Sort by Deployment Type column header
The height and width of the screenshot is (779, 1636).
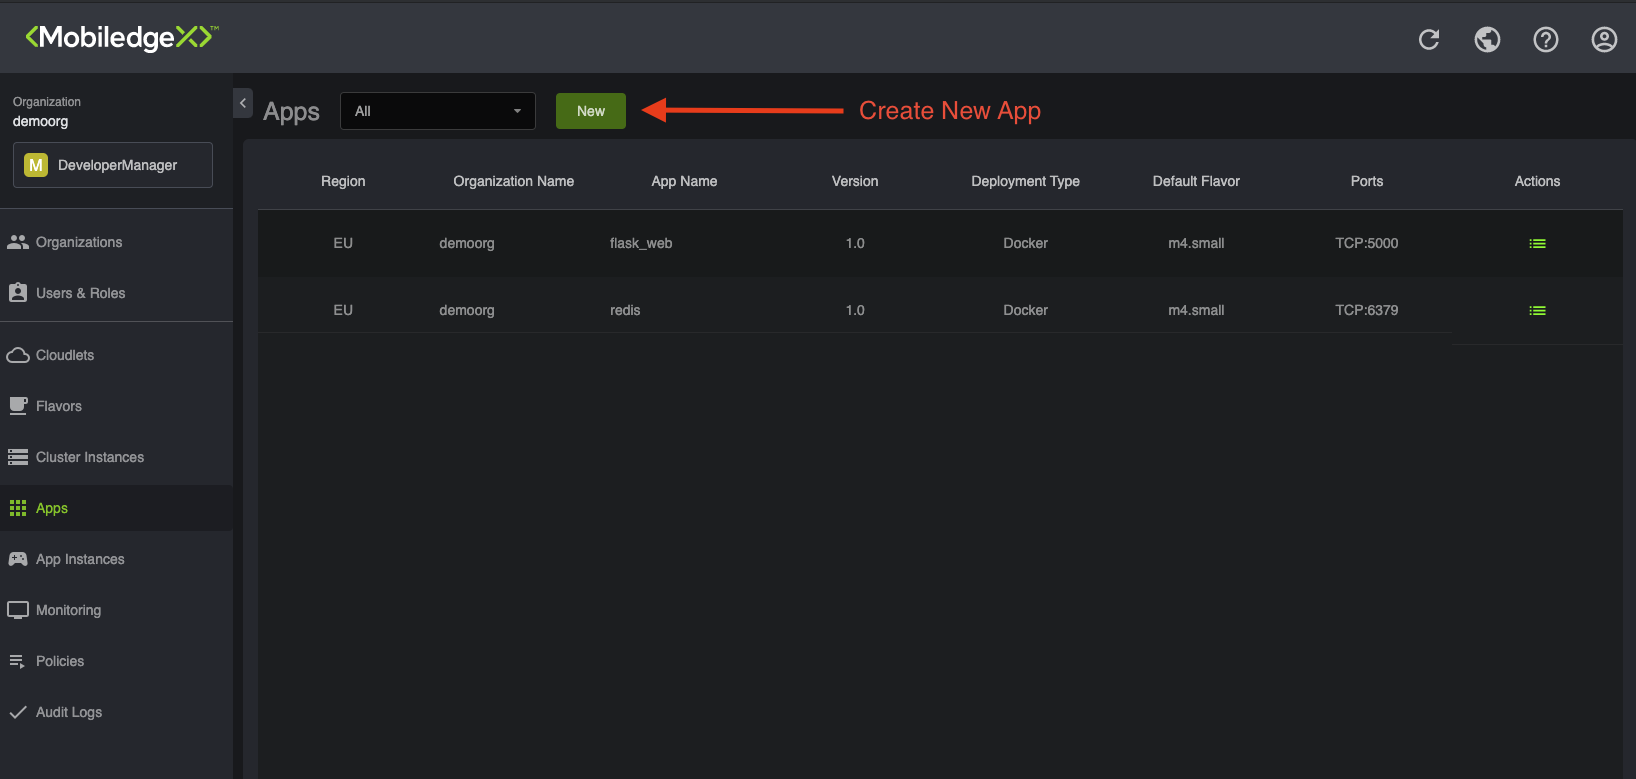[1025, 181]
